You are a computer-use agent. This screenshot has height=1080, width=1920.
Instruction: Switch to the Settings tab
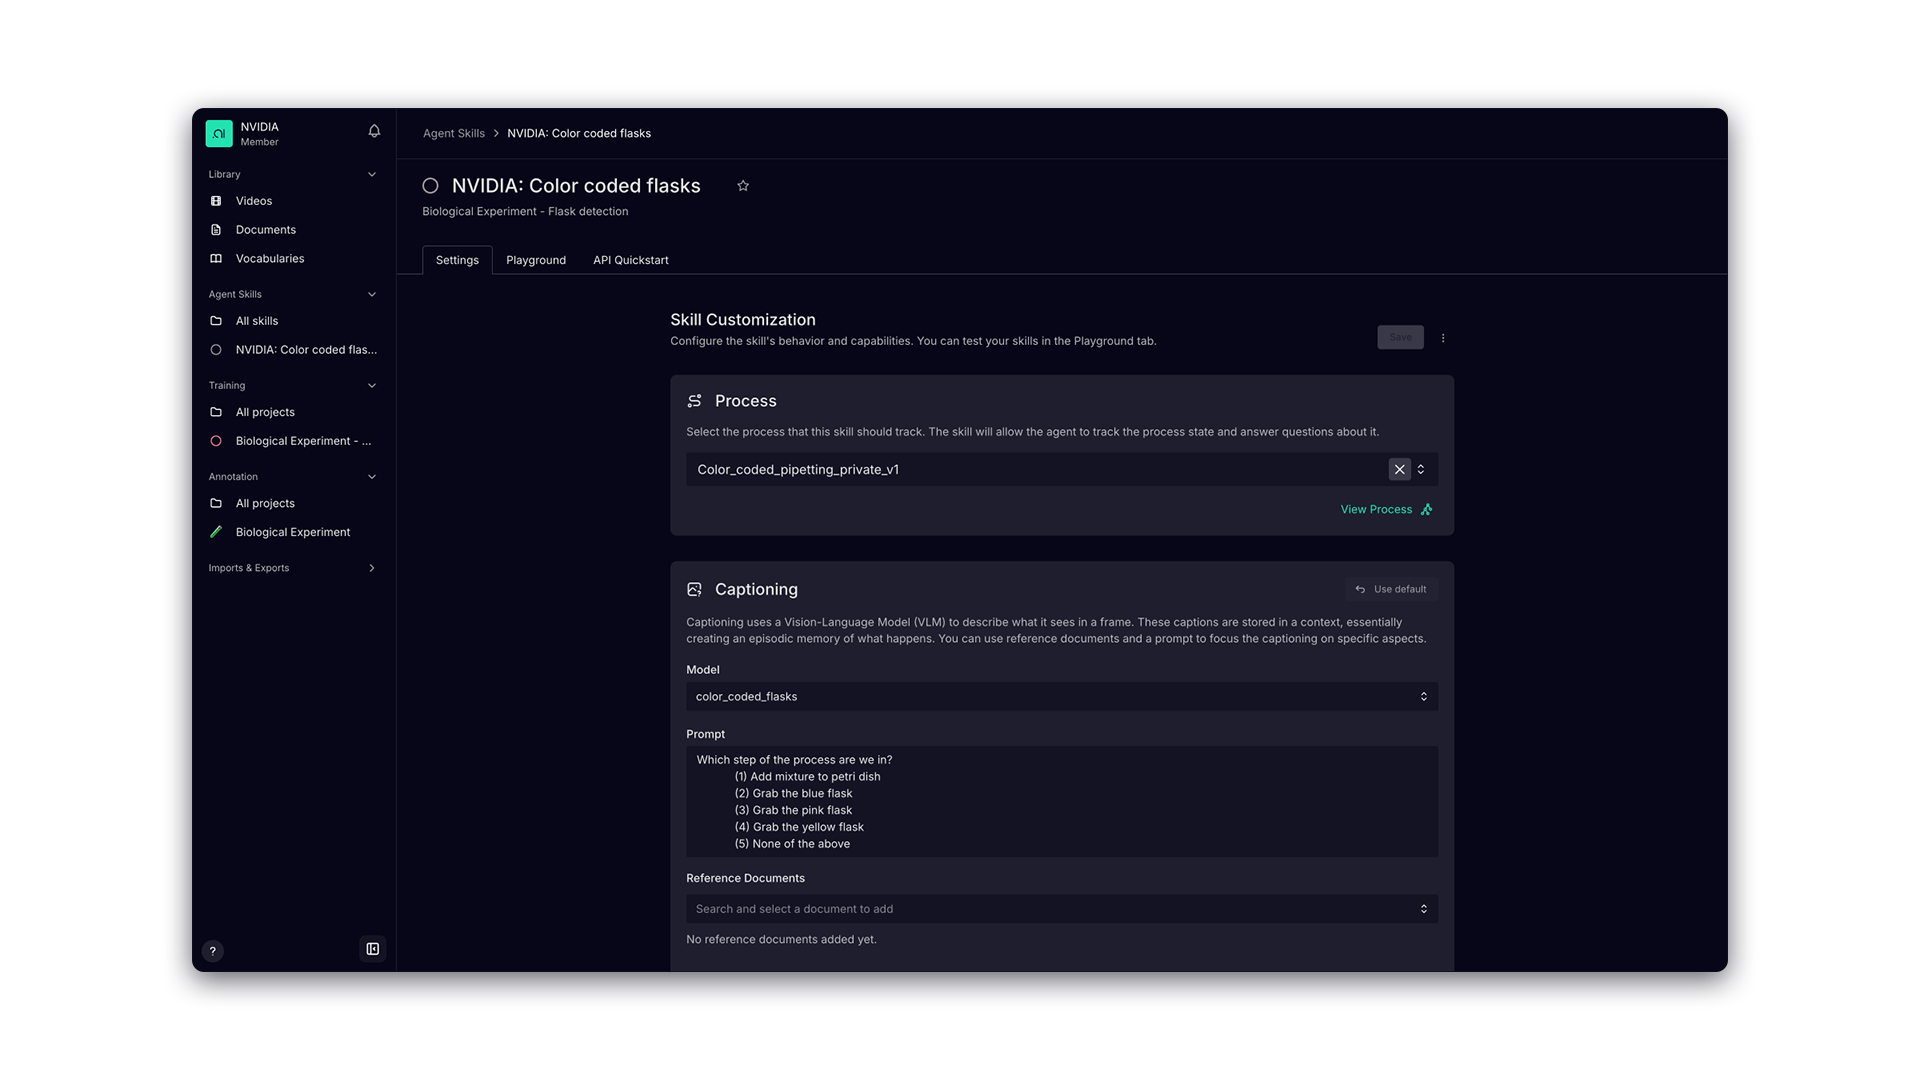[x=457, y=260]
